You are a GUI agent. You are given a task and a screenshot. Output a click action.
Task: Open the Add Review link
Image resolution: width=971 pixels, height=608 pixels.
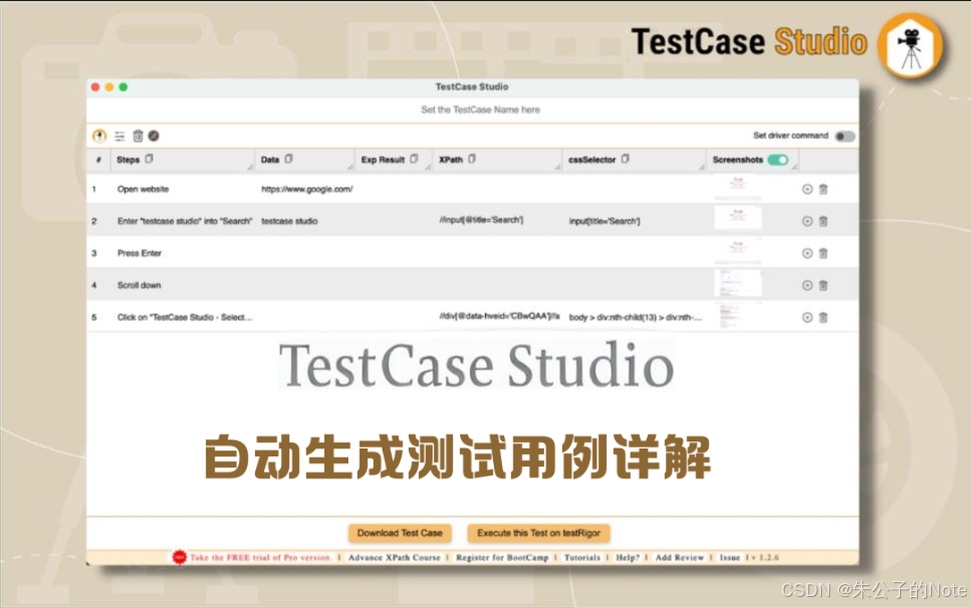[x=679, y=557]
